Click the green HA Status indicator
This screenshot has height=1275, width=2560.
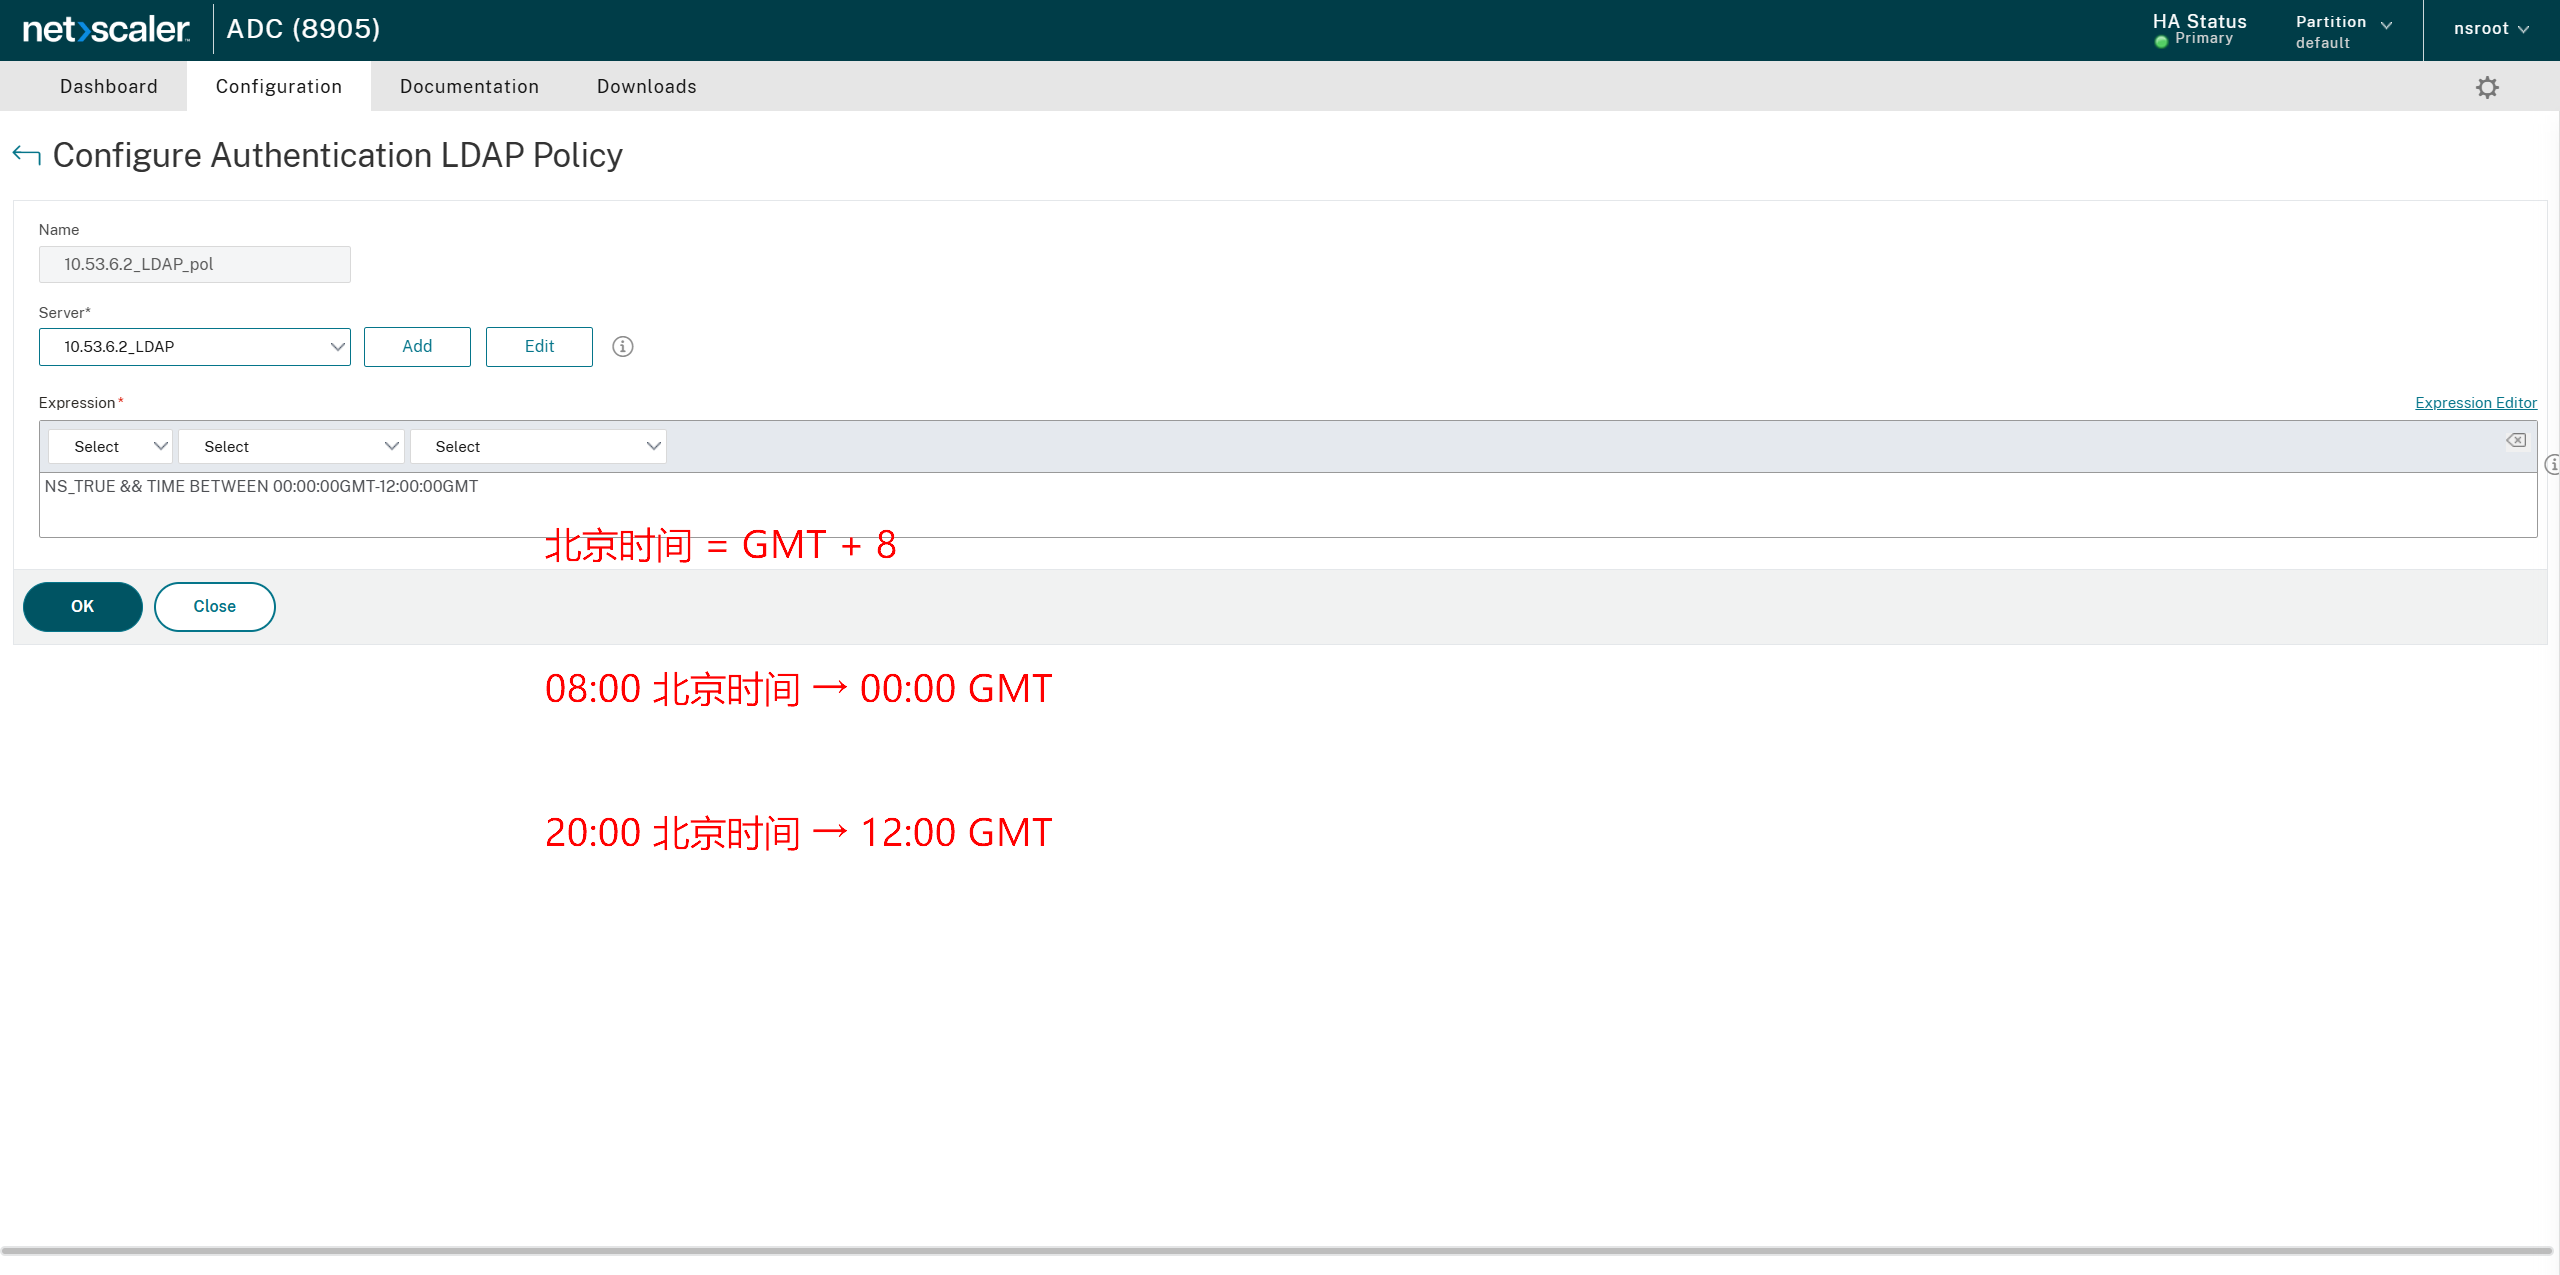[x=2161, y=41]
